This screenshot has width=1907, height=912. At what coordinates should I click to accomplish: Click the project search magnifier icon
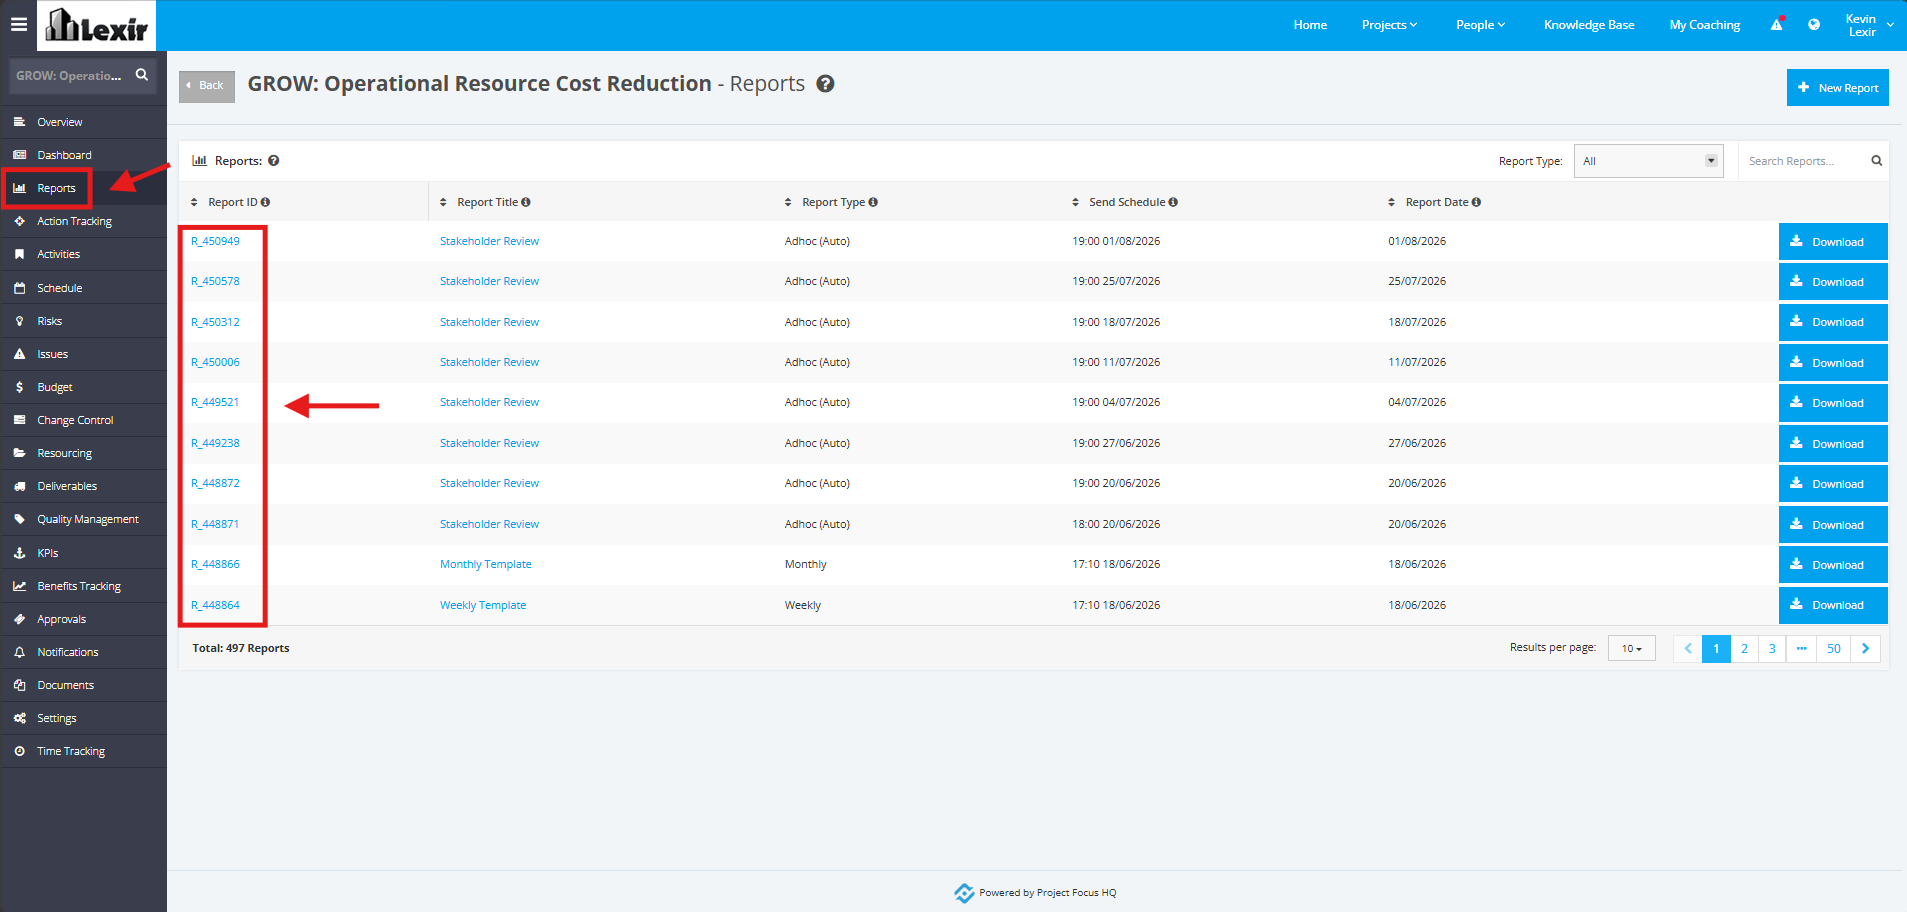point(142,75)
